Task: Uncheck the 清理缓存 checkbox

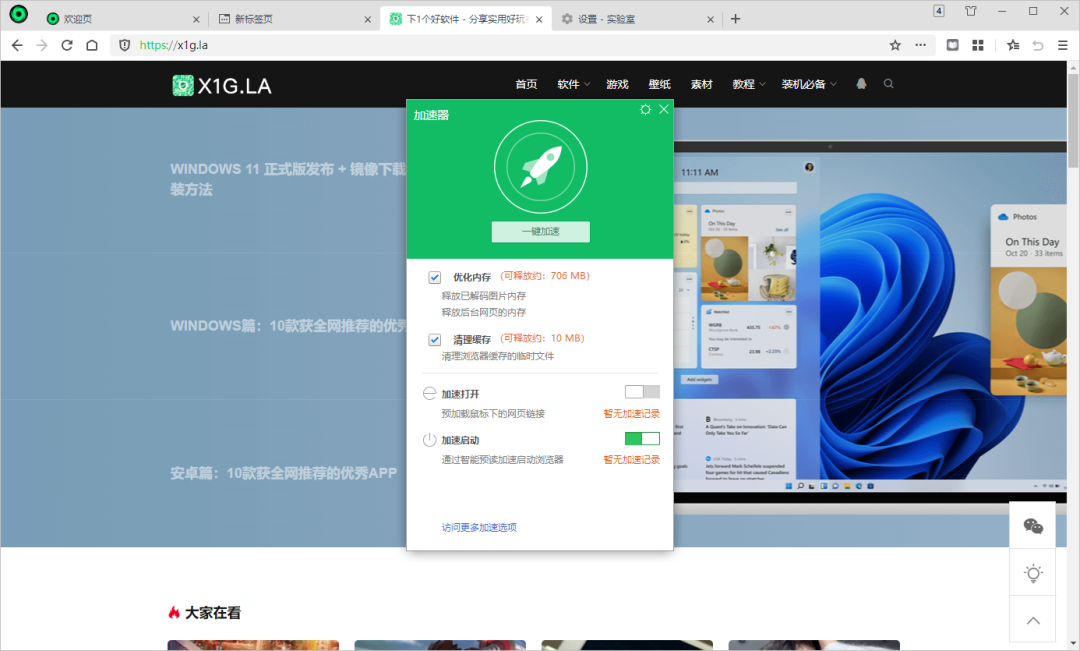Action: click(x=435, y=340)
